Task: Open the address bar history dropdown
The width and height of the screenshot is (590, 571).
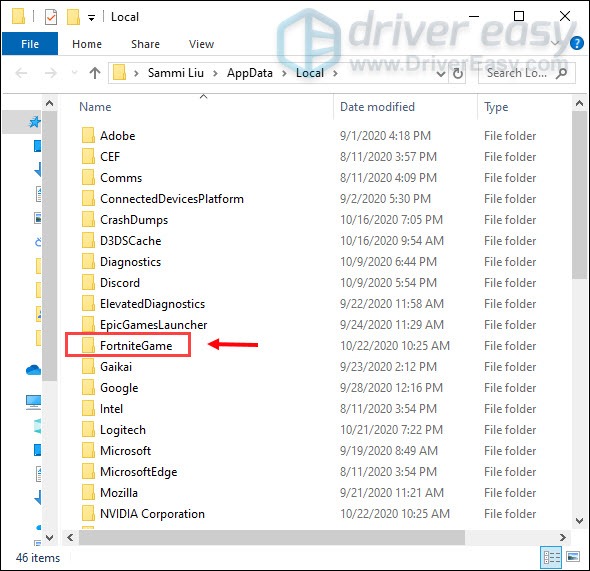Action: coord(441,74)
